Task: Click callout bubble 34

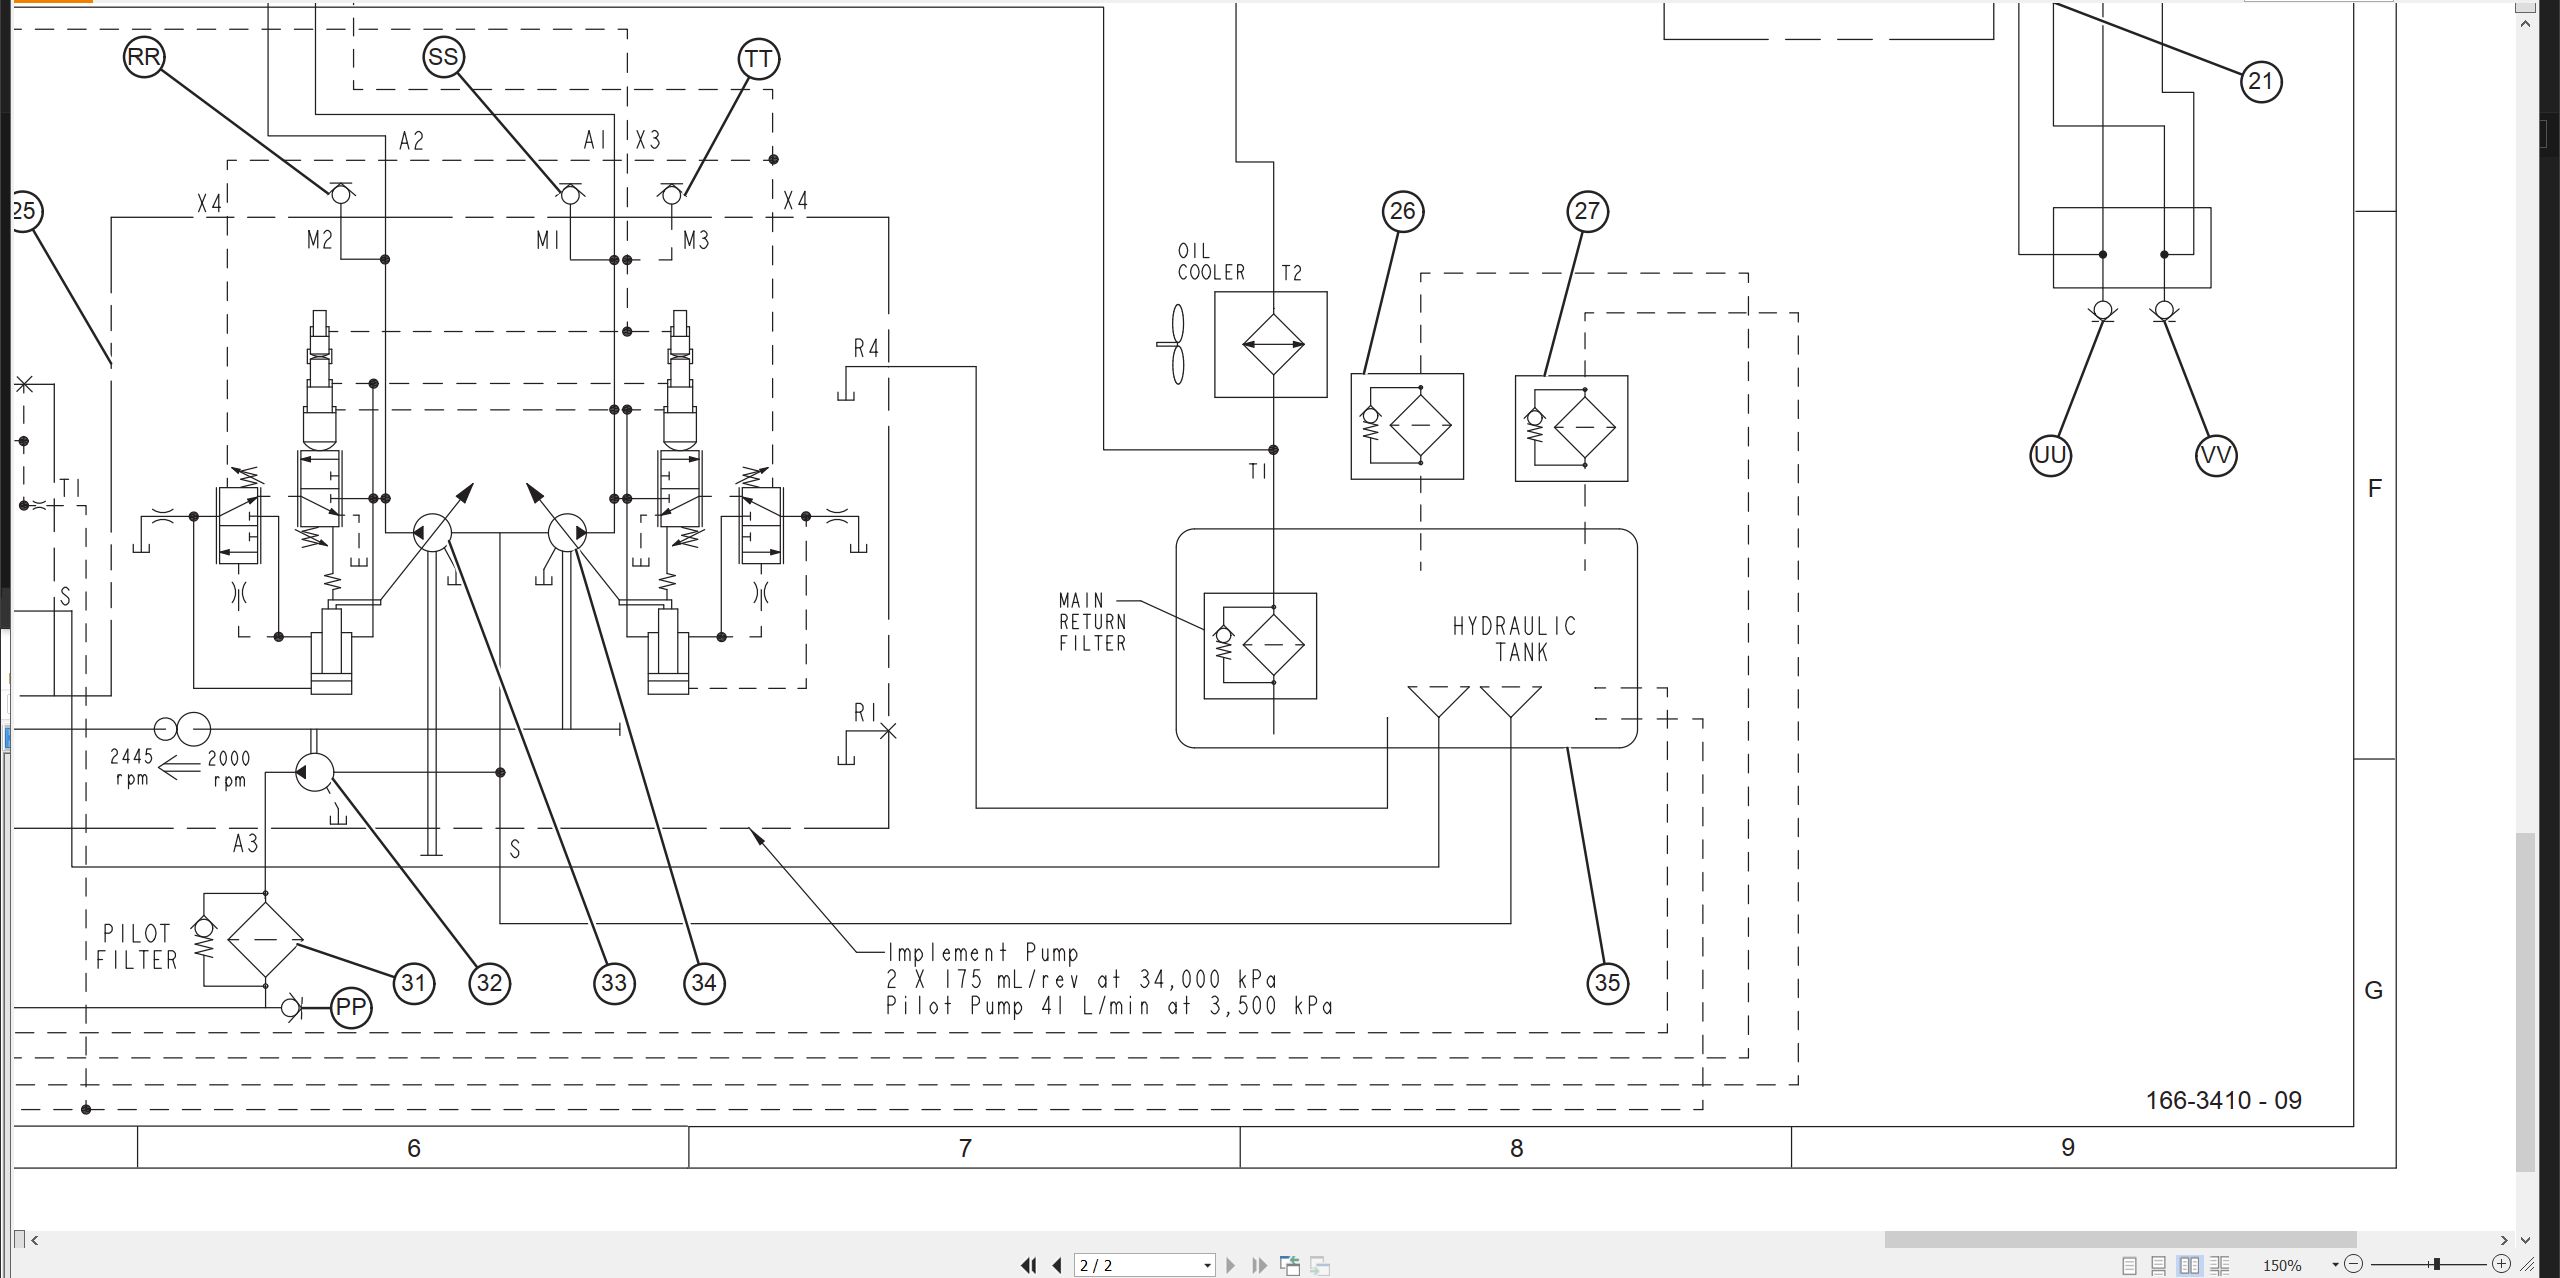Action: [x=704, y=983]
